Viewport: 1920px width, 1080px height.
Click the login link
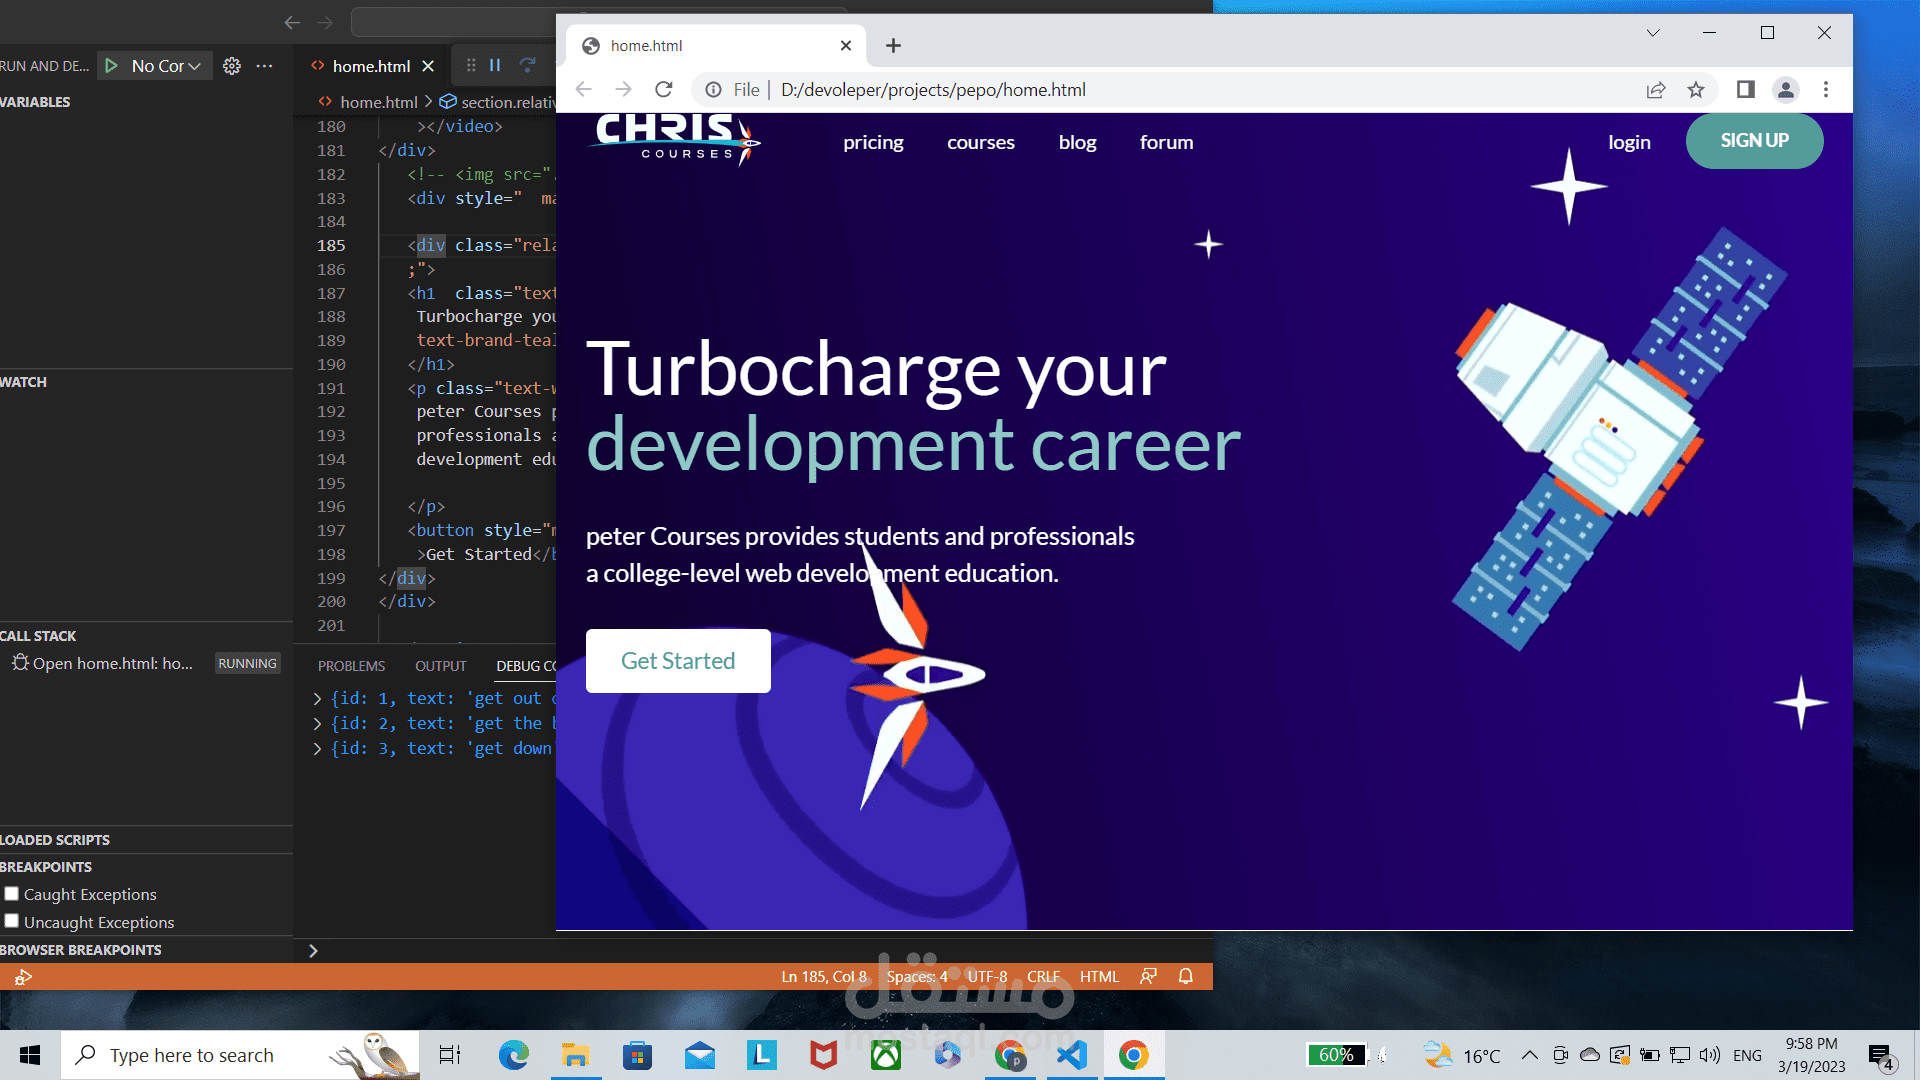[x=1629, y=142]
